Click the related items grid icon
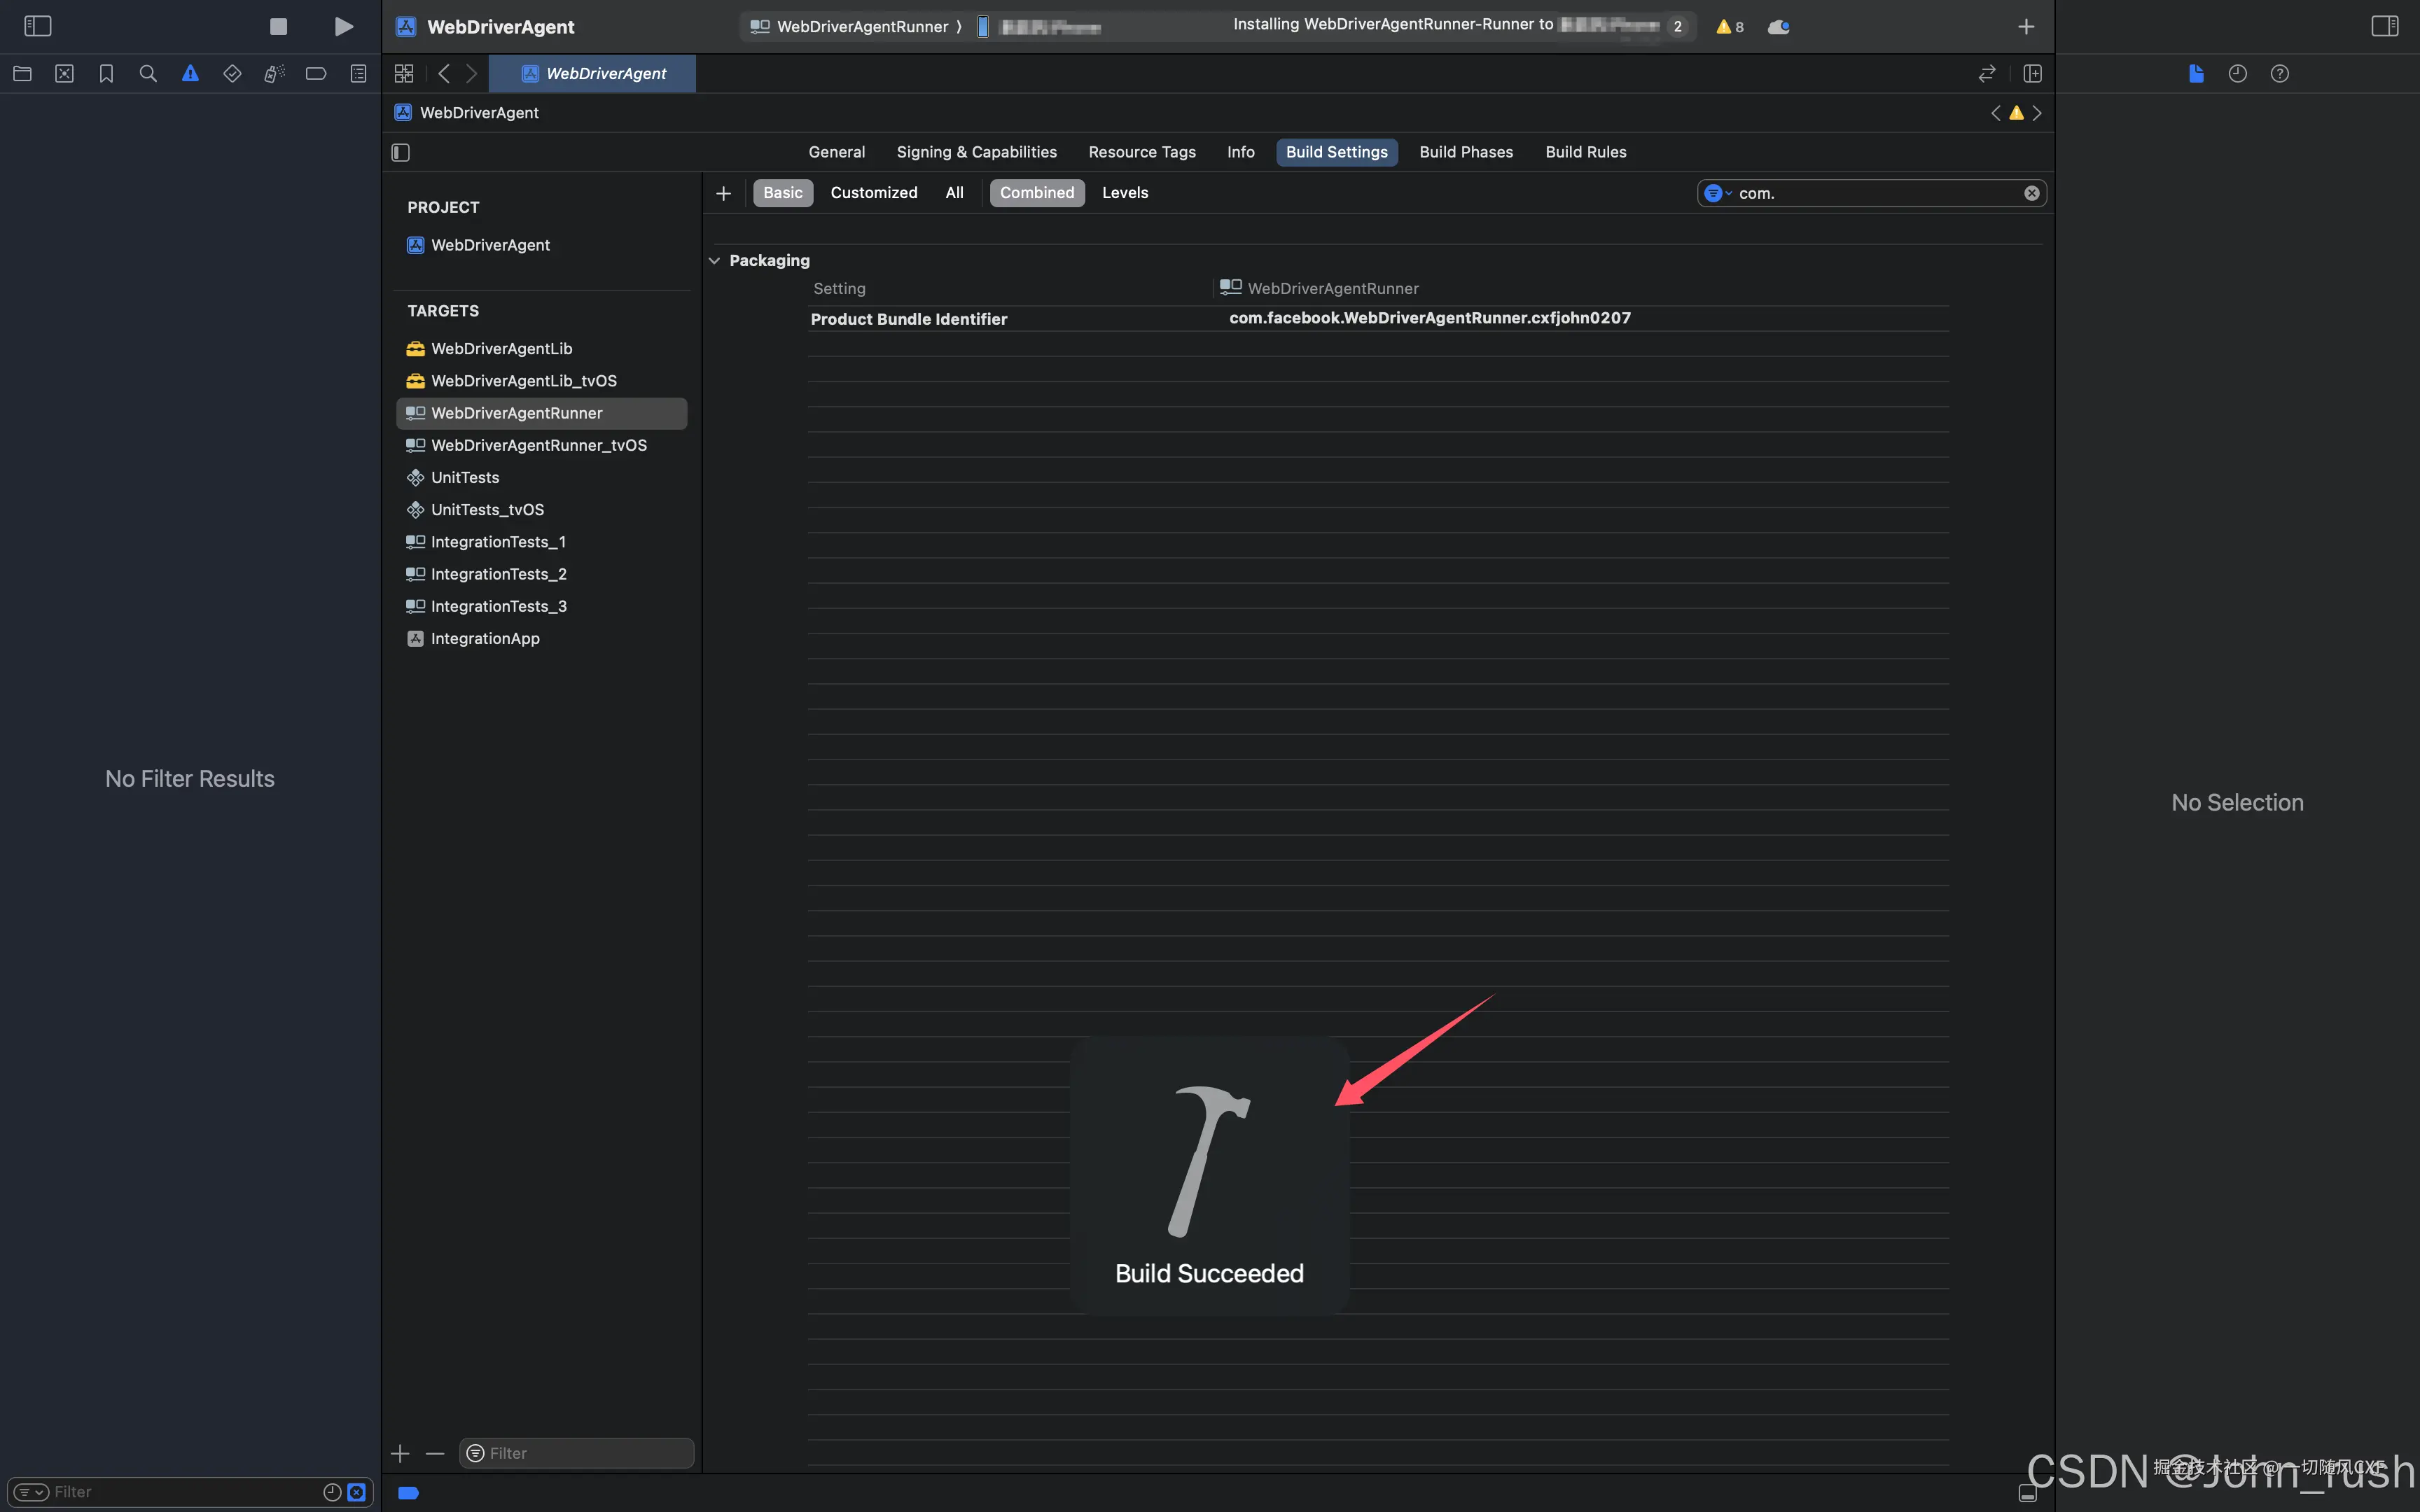 click(404, 74)
